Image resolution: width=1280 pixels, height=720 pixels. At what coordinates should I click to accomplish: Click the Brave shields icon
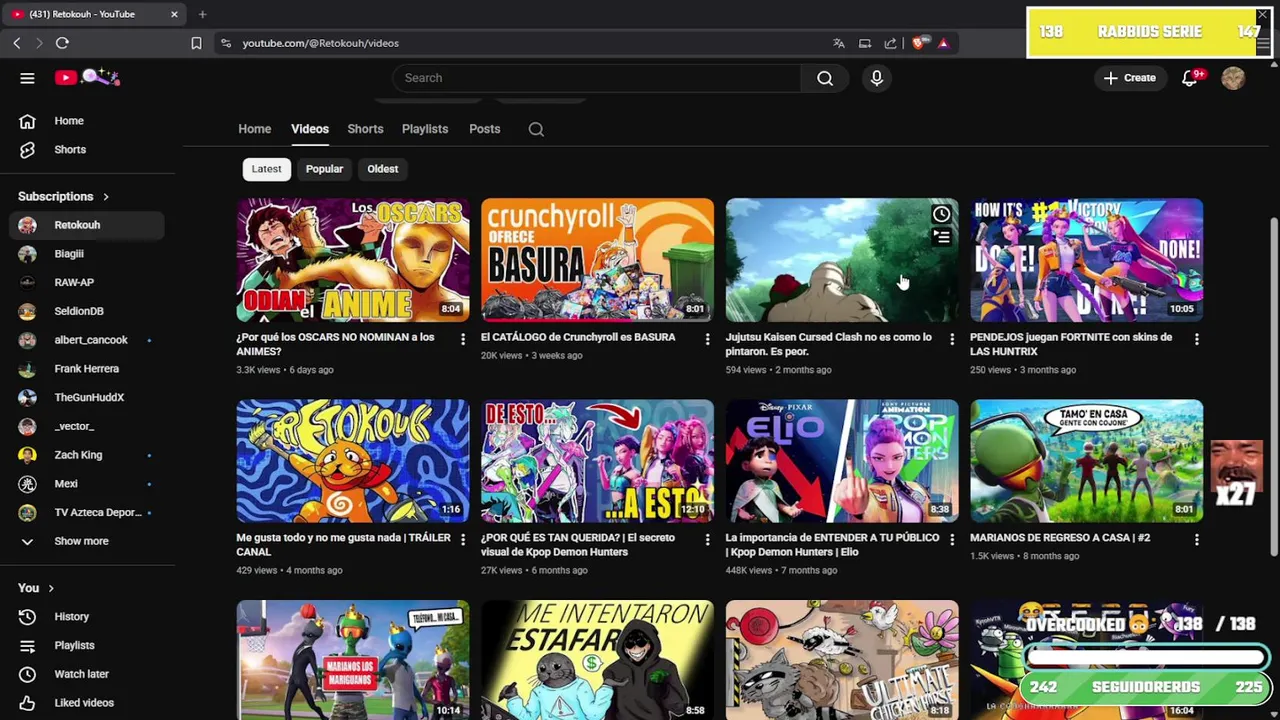(918, 43)
